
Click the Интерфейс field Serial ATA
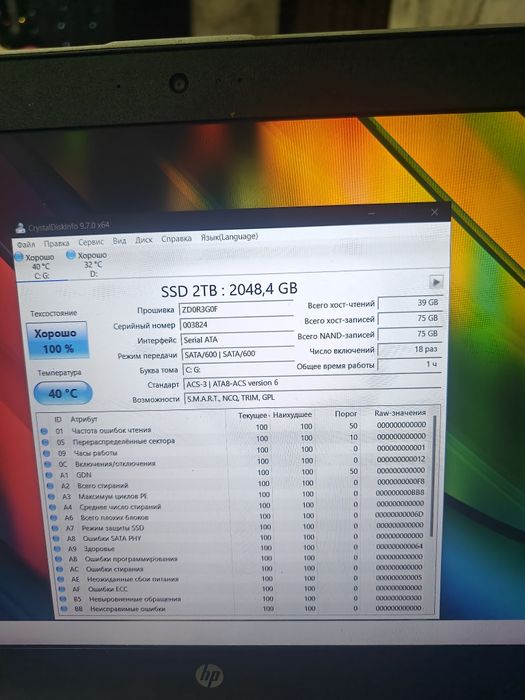click(237, 340)
